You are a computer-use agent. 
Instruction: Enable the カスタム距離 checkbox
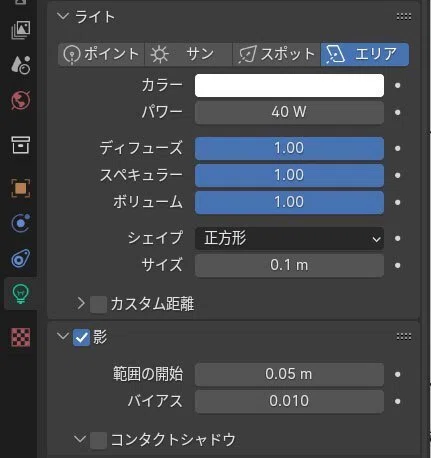(98, 304)
